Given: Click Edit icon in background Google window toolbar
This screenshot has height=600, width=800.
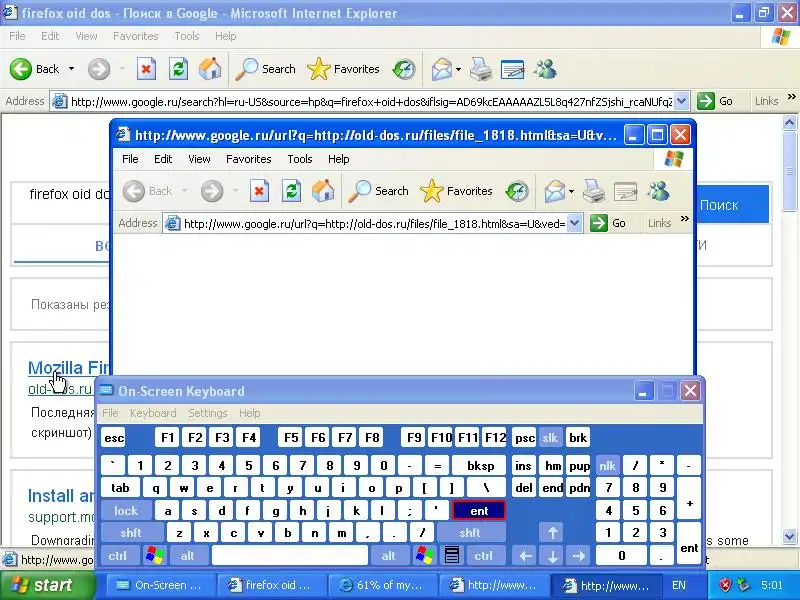Looking at the screenshot, I should tap(512, 70).
